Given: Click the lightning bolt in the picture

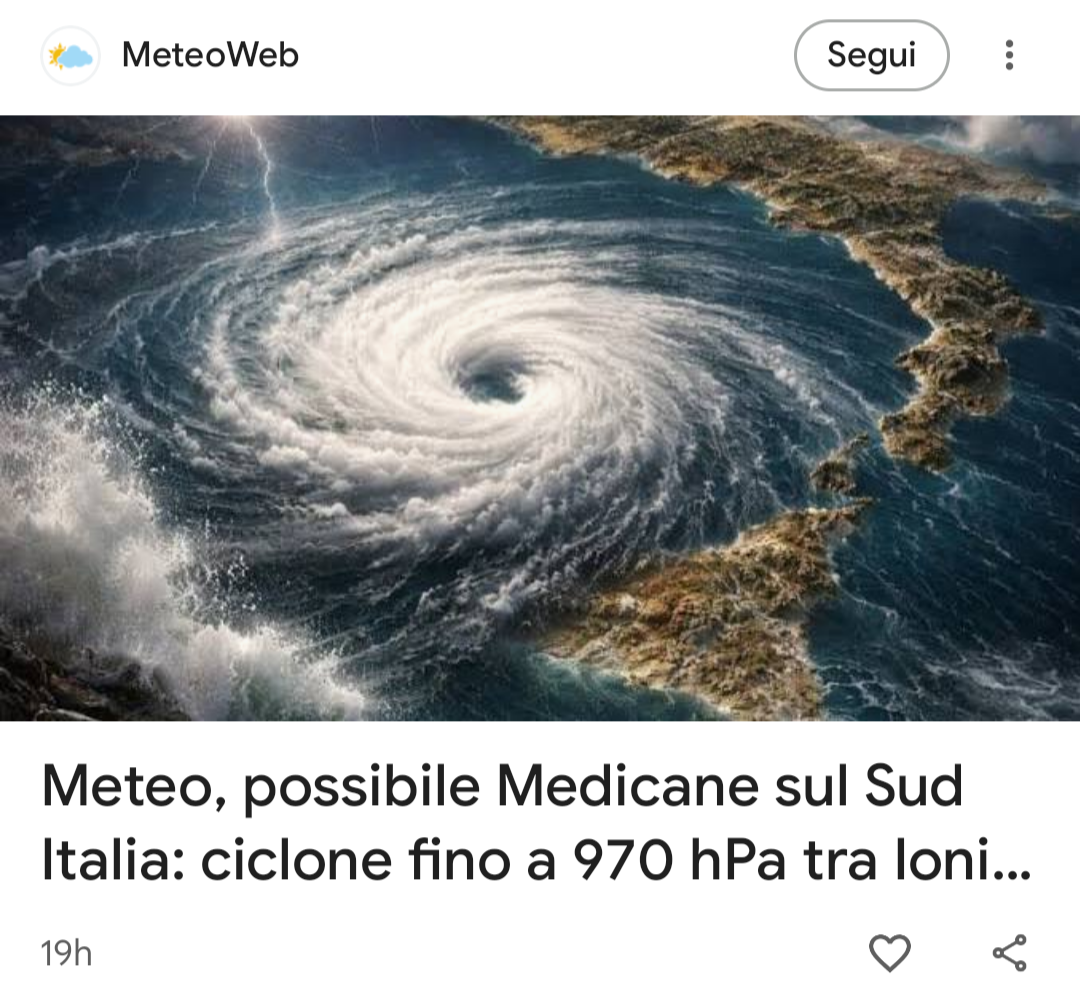Looking at the screenshot, I should 262,176.
